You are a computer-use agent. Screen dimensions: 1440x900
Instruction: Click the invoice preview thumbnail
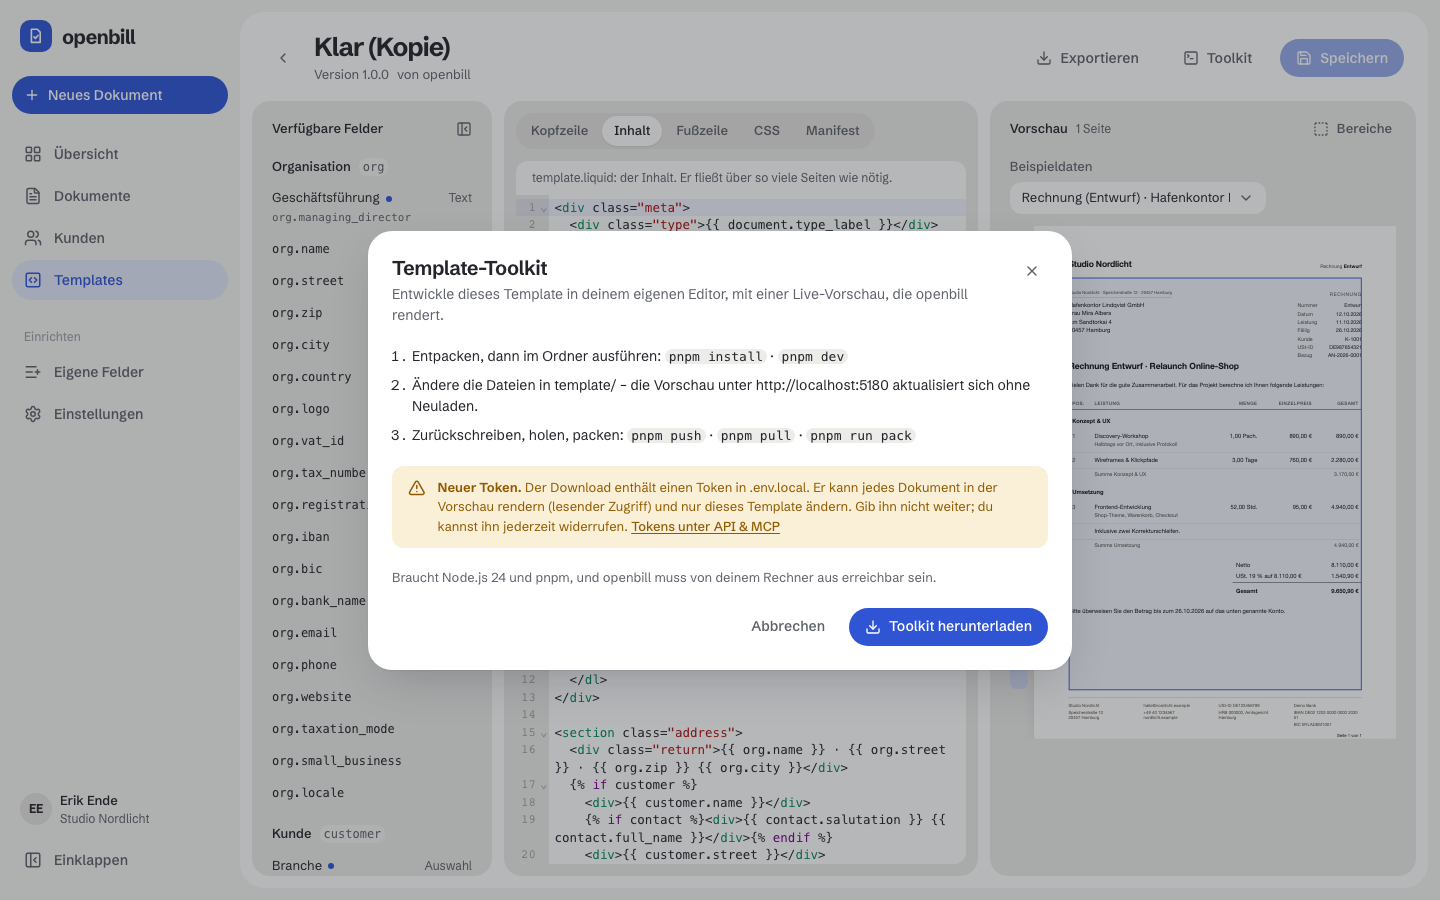[x=1215, y=483]
